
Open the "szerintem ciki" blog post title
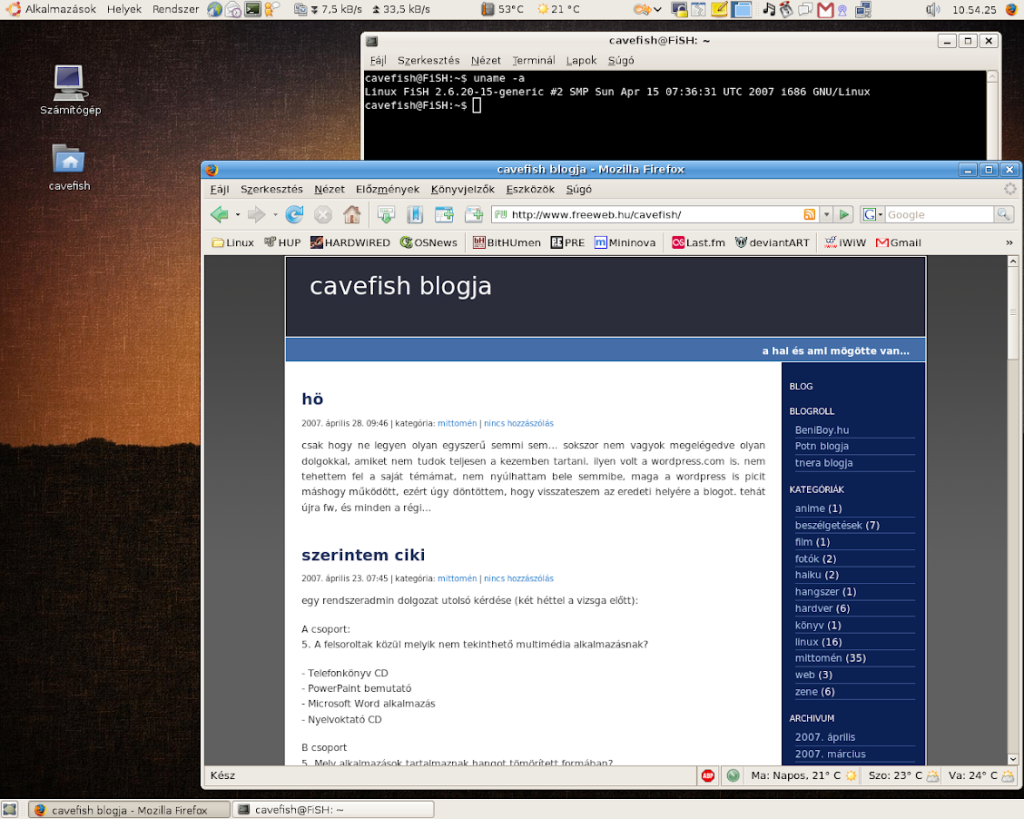(x=363, y=555)
